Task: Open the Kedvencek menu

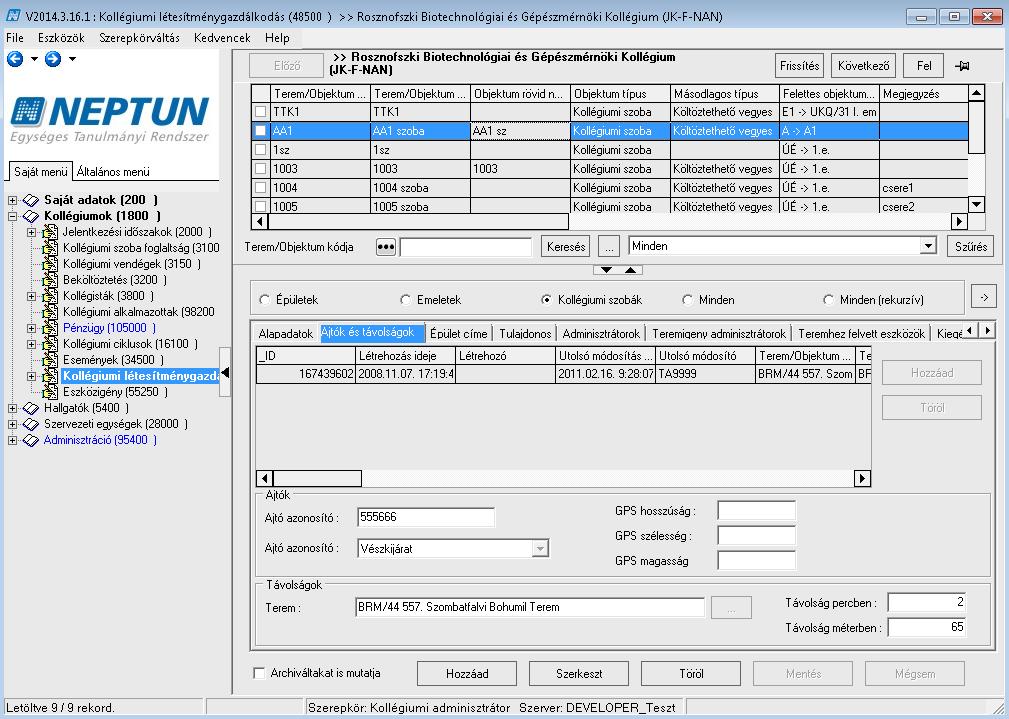Action: [x=222, y=38]
